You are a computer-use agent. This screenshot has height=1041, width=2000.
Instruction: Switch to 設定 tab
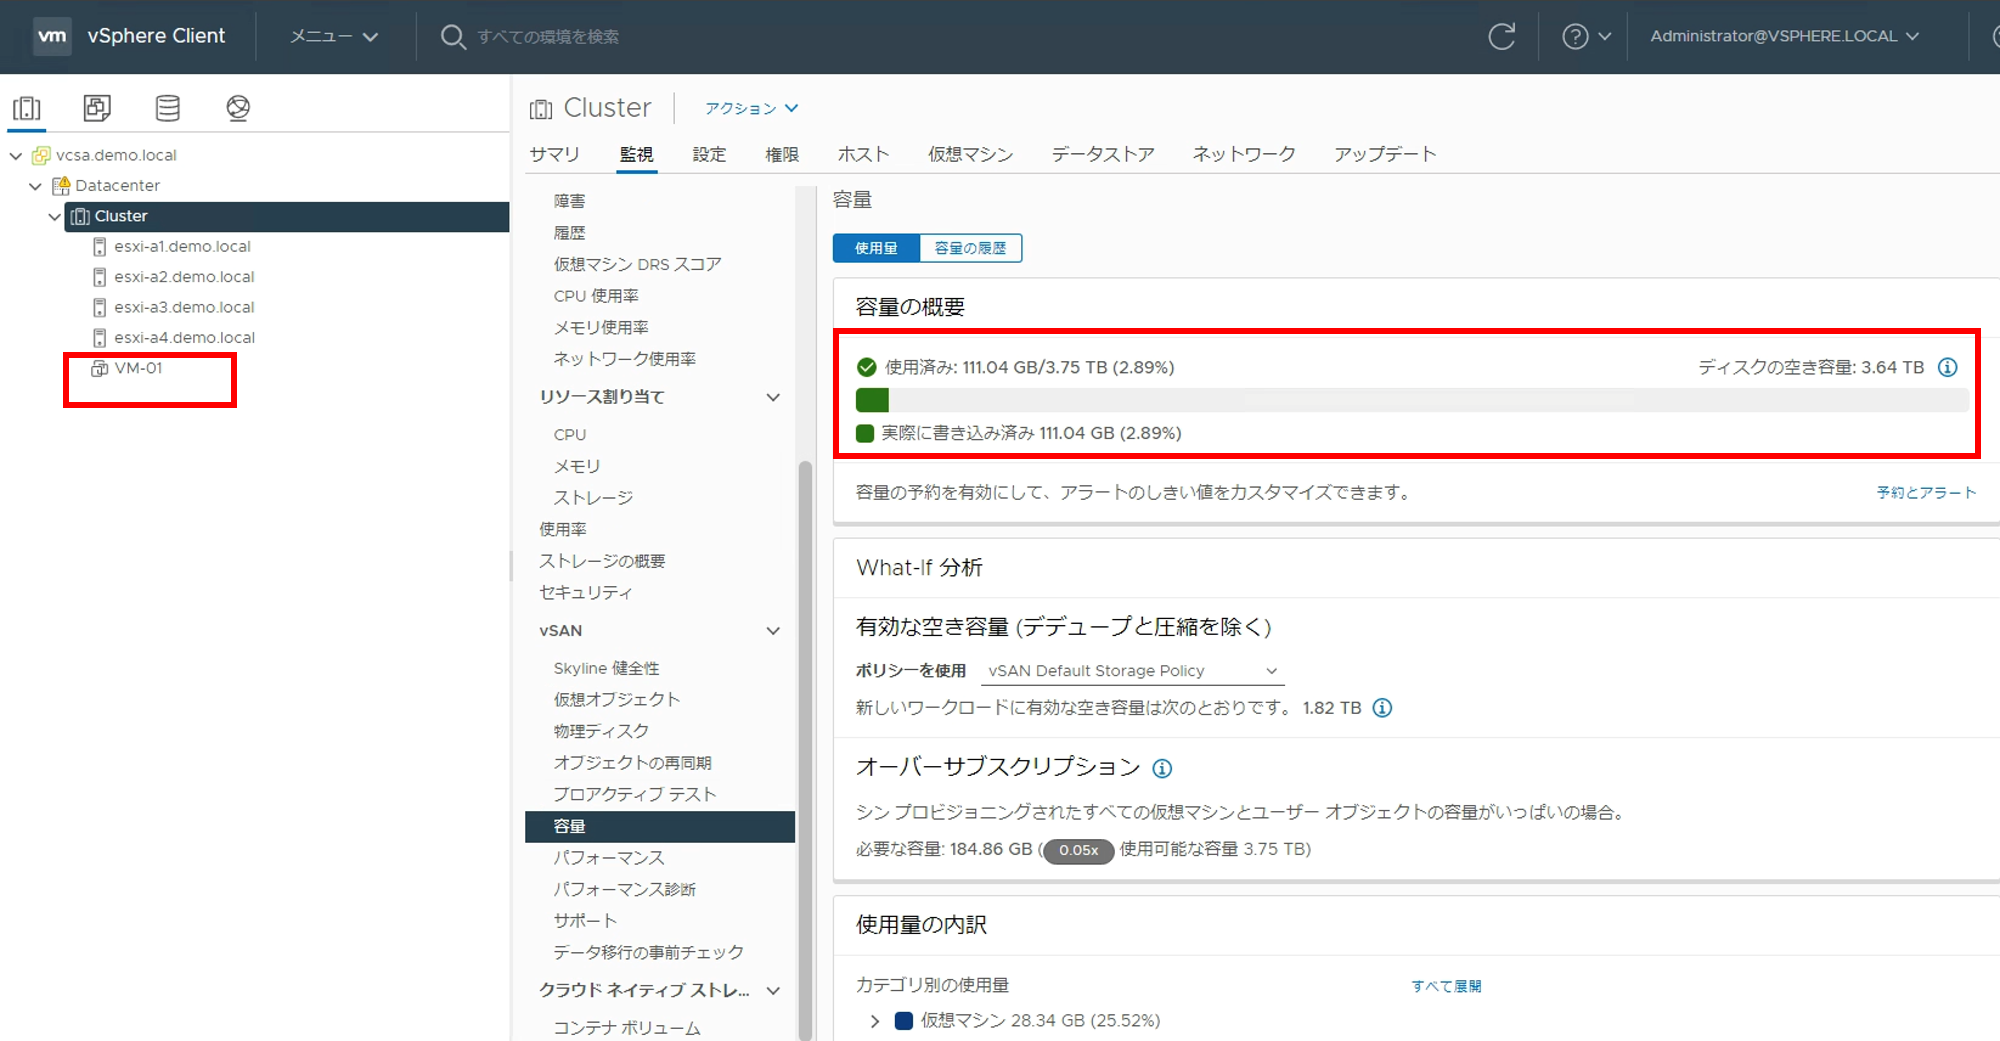(709, 154)
